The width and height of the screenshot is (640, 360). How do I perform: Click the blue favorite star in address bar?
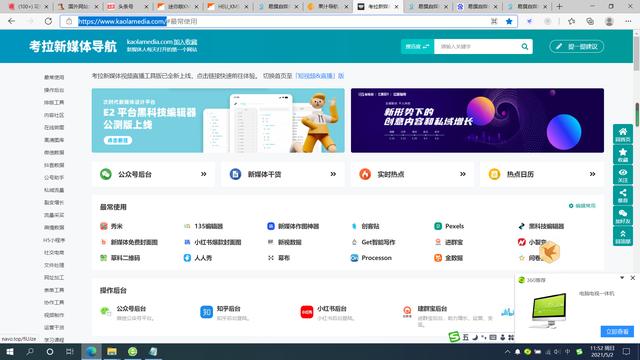(x=509, y=21)
